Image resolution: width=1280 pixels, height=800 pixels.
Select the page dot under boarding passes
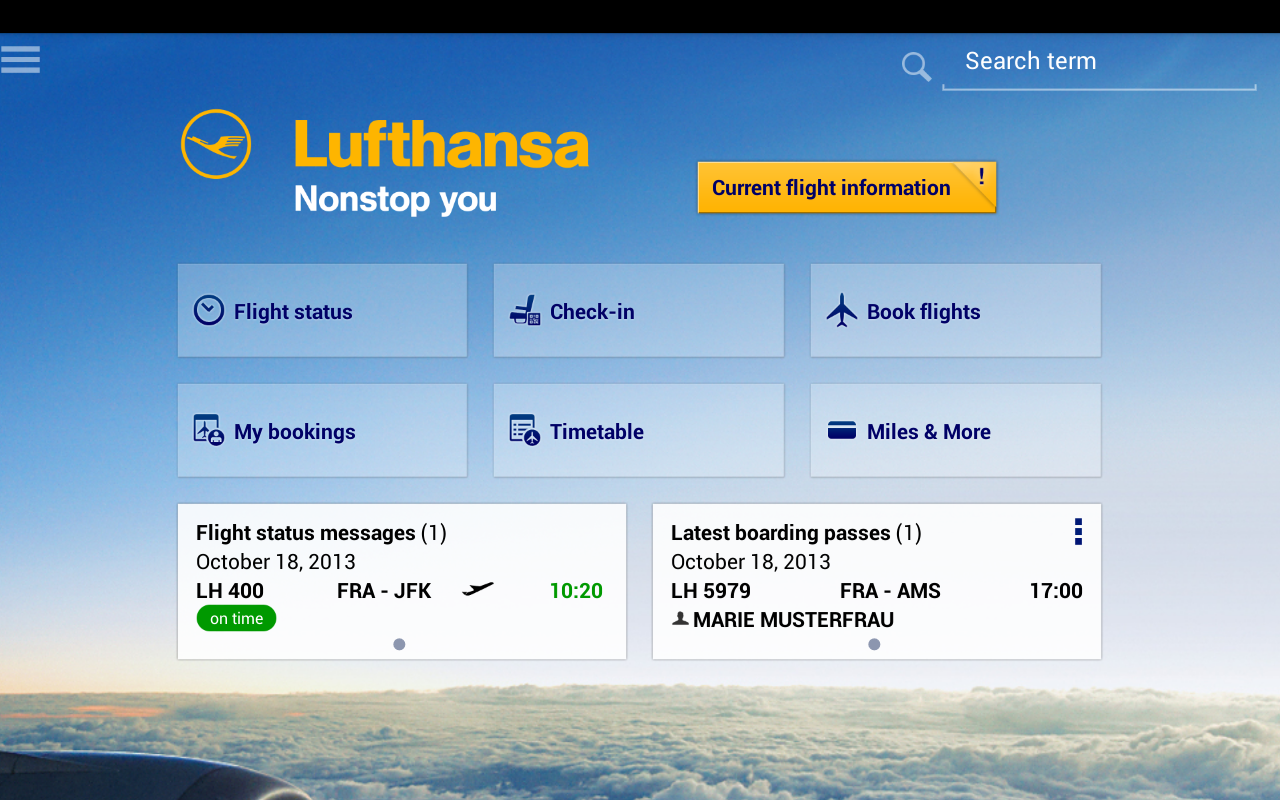point(874,645)
